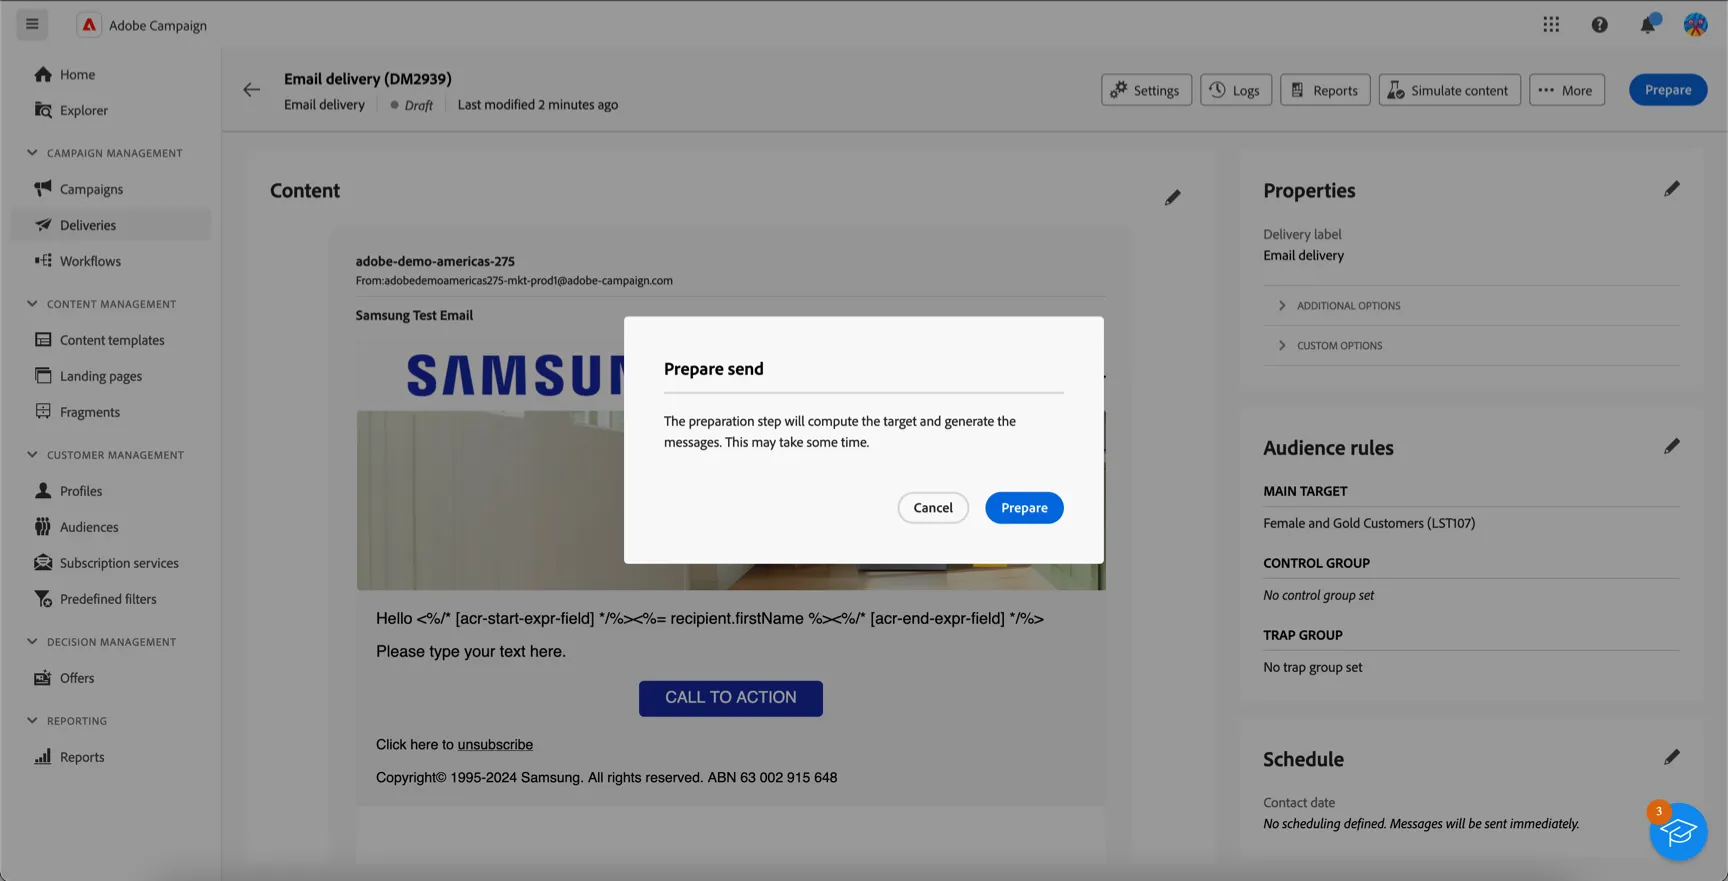Click 'No control group set' text
This screenshot has height=881, width=1728.
pos(1318,595)
